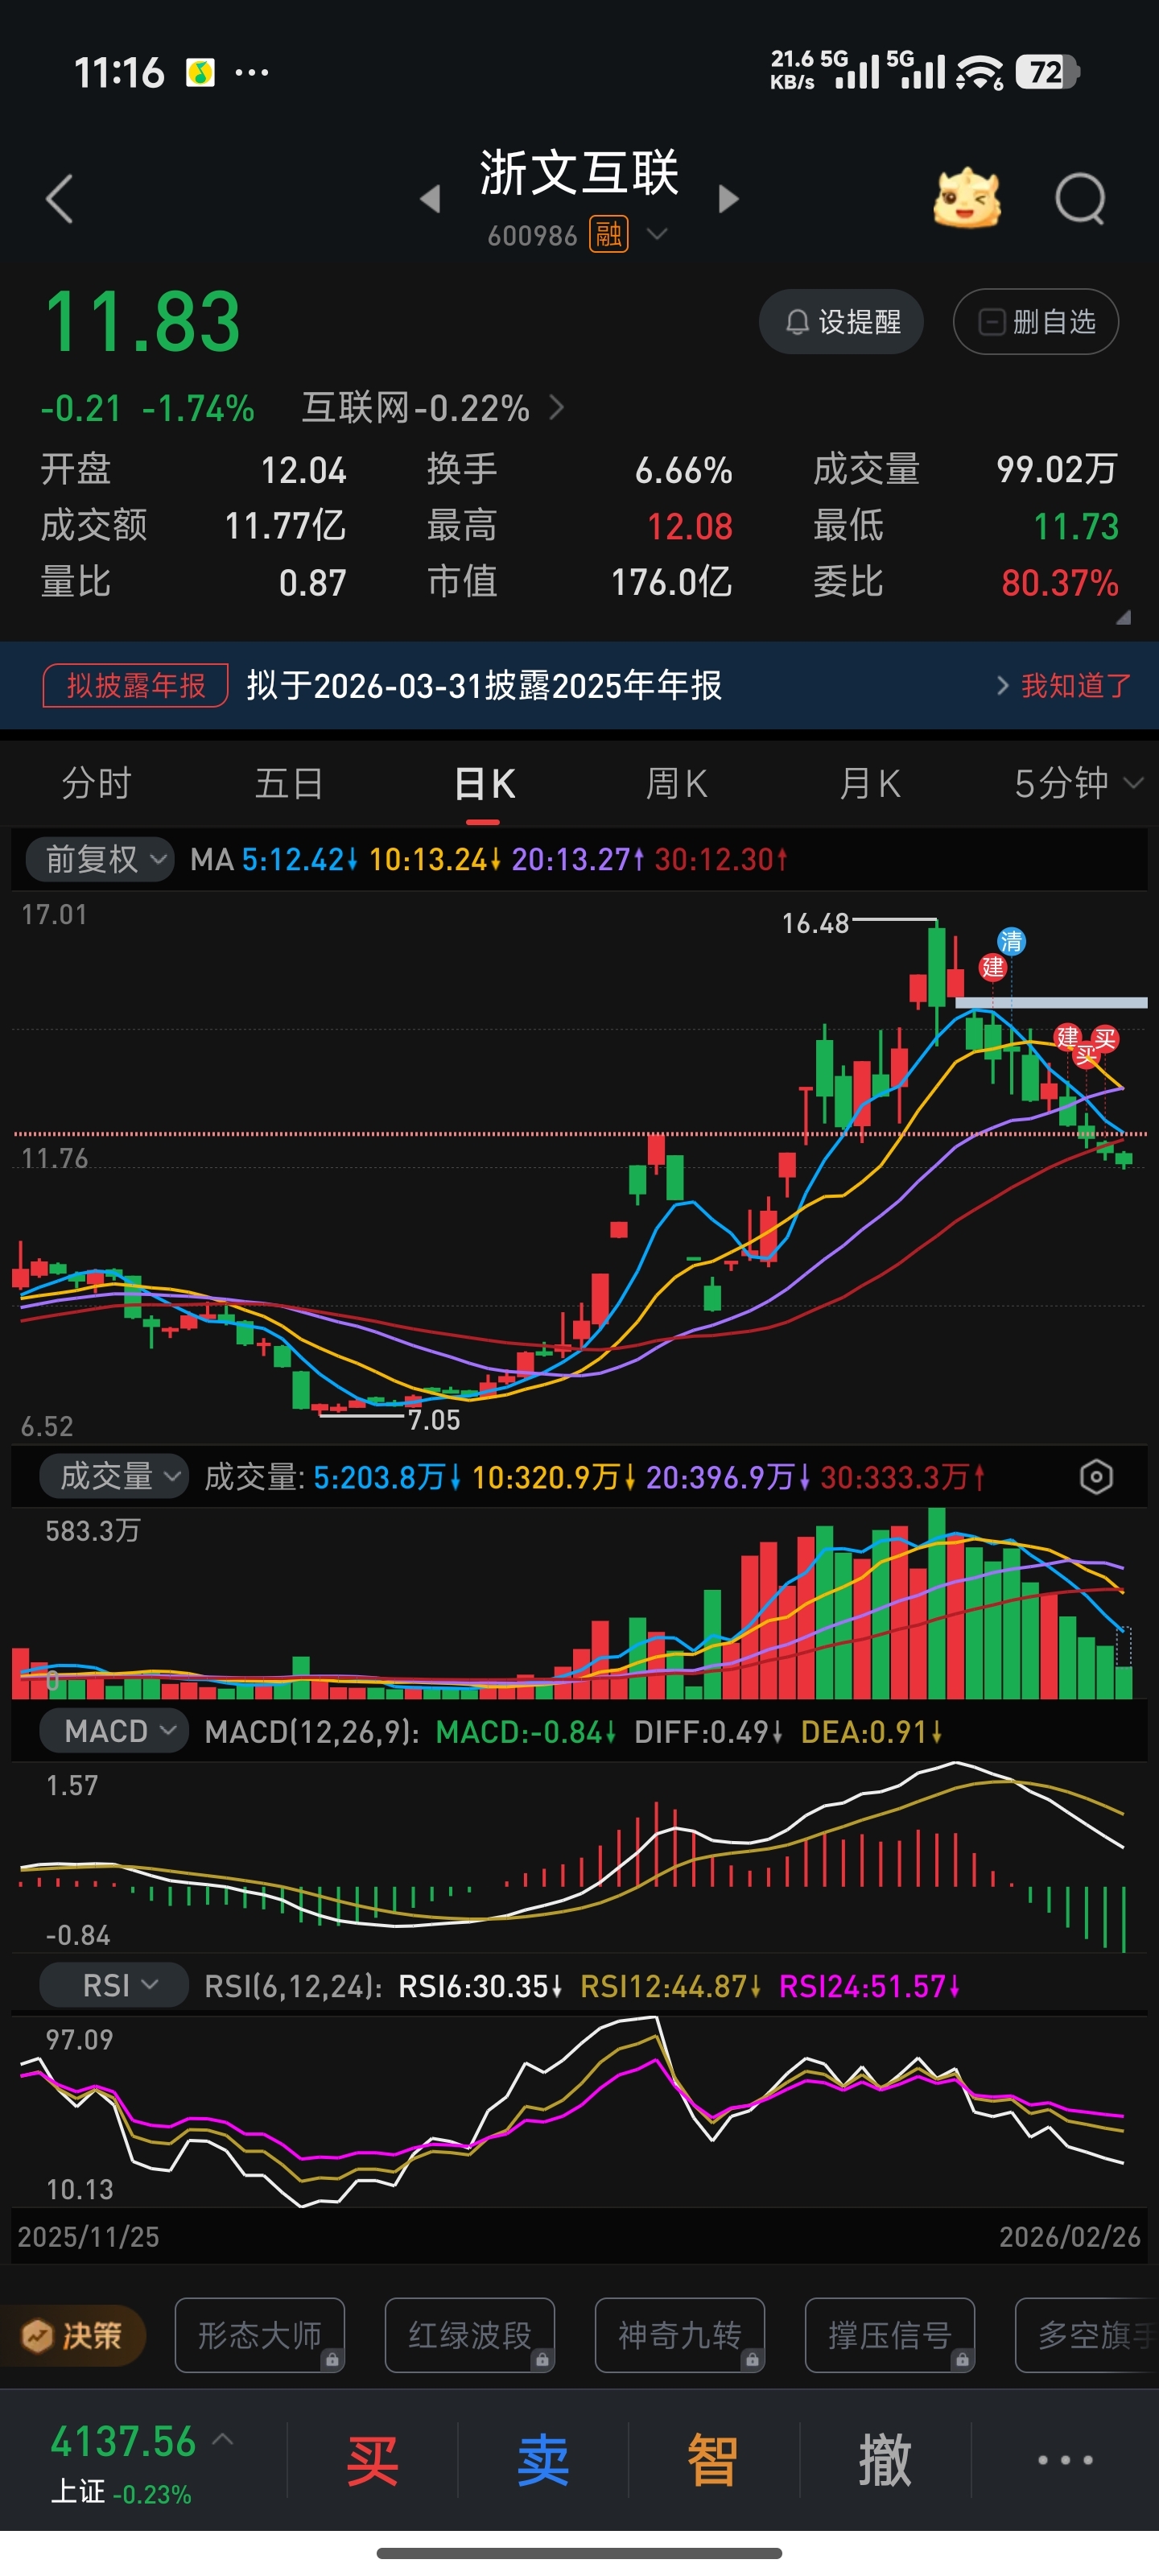
Task: Tap the 换手 6.66% value
Action: point(684,470)
